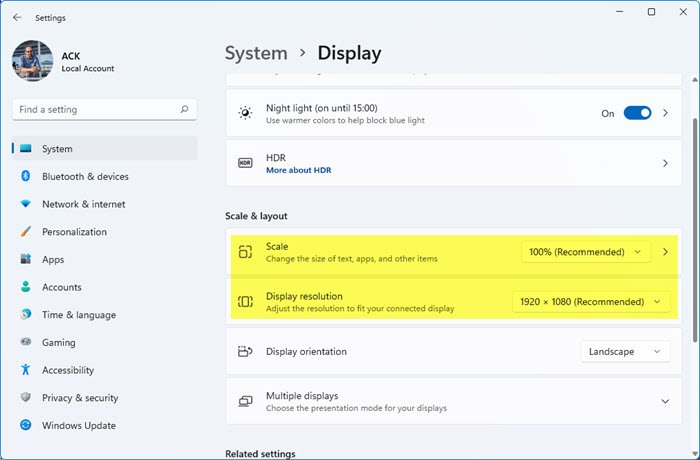This screenshot has height=460, width=700.
Task: Turn off the Night light toggle
Action: tap(637, 113)
